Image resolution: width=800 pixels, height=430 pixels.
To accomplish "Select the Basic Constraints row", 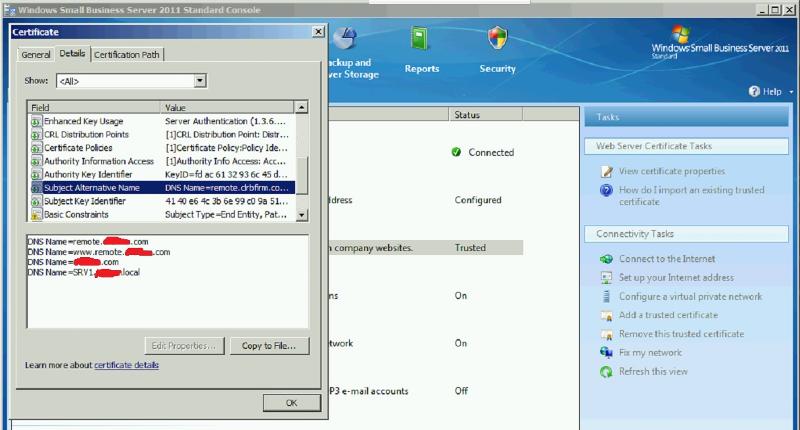I will click(x=162, y=215).
